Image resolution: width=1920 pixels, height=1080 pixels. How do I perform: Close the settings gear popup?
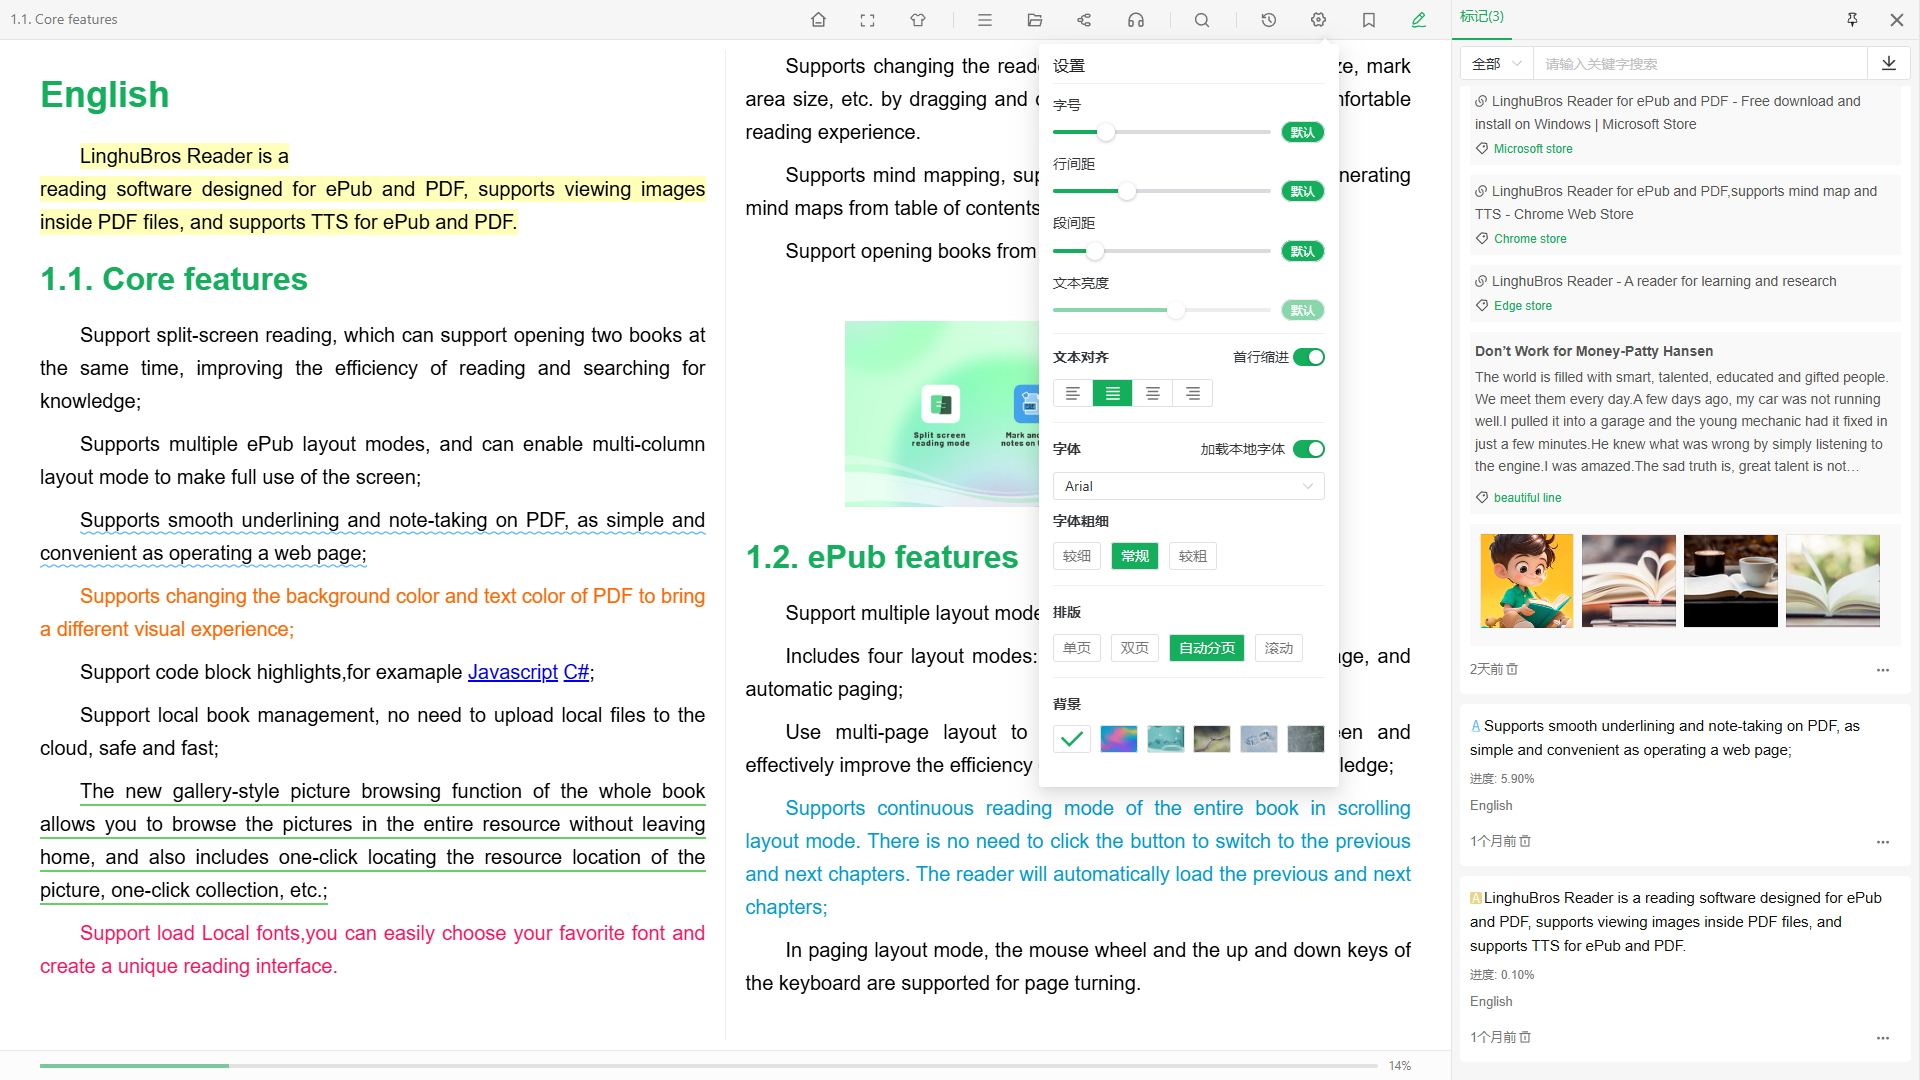point(1318,20)
